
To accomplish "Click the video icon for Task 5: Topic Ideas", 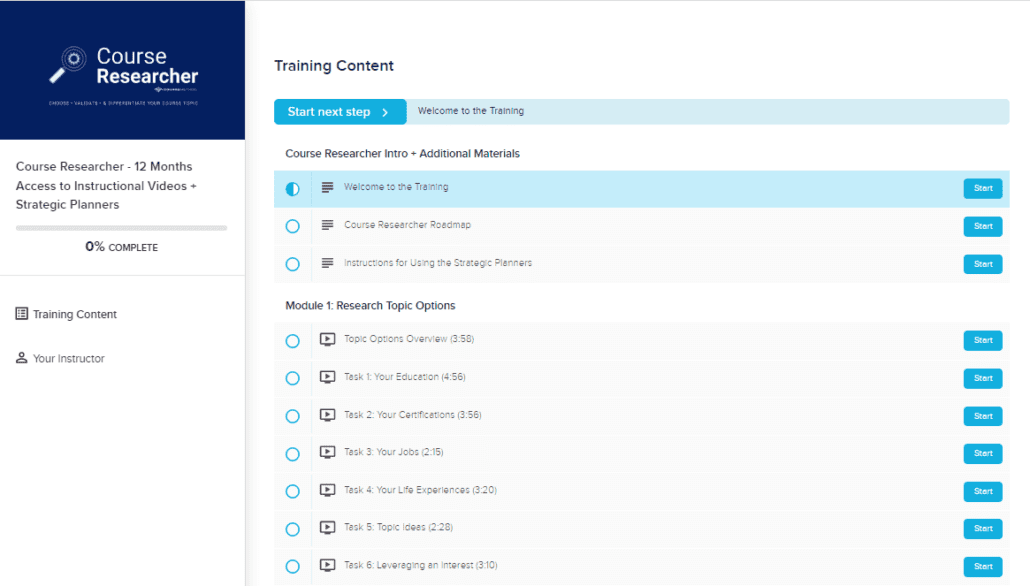I will 327,528.
